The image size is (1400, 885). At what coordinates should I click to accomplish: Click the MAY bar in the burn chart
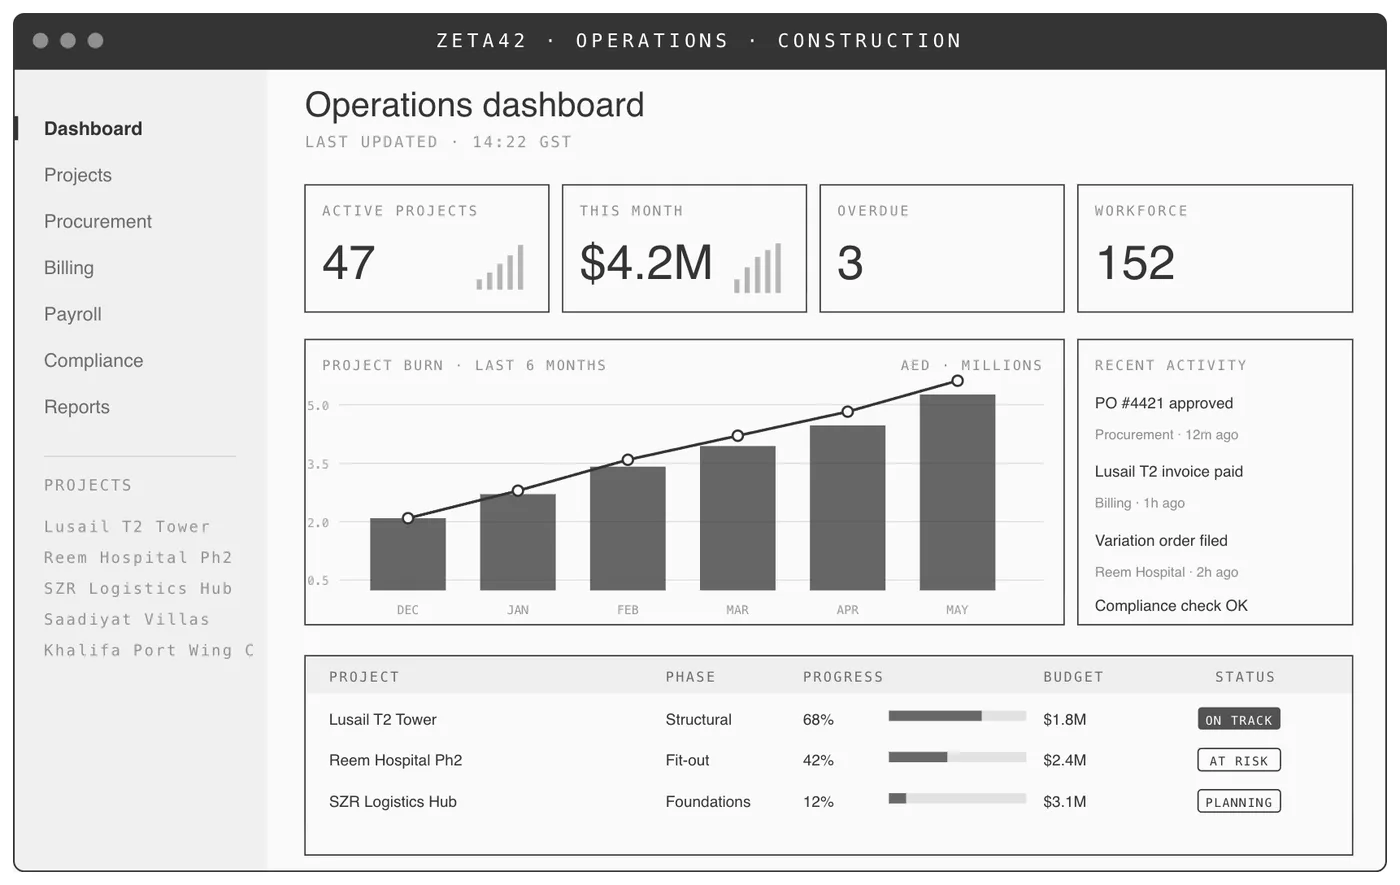(x=958, y=492)
